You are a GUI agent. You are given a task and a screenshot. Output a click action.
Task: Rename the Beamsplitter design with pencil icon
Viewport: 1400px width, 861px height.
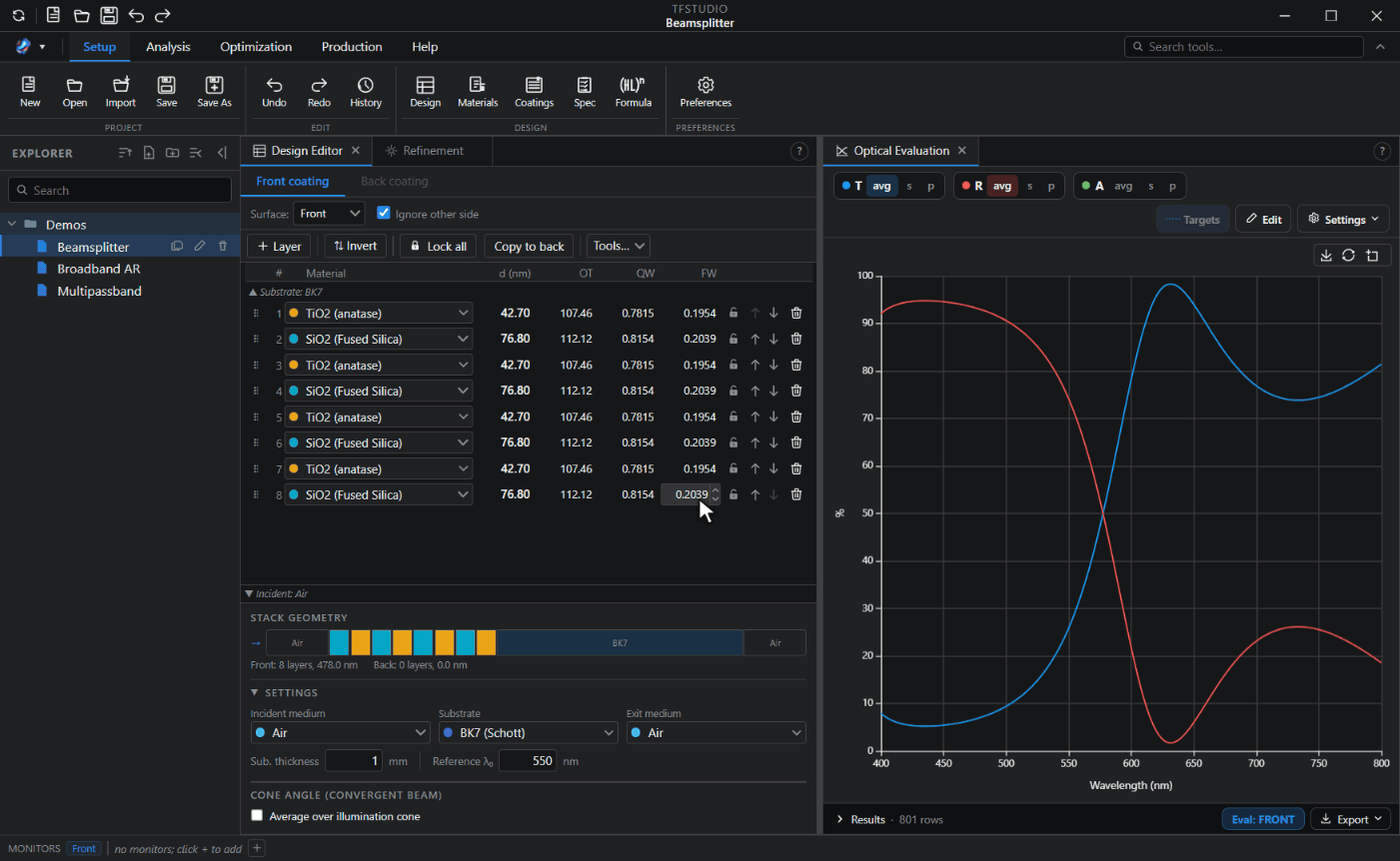point(200,246)
